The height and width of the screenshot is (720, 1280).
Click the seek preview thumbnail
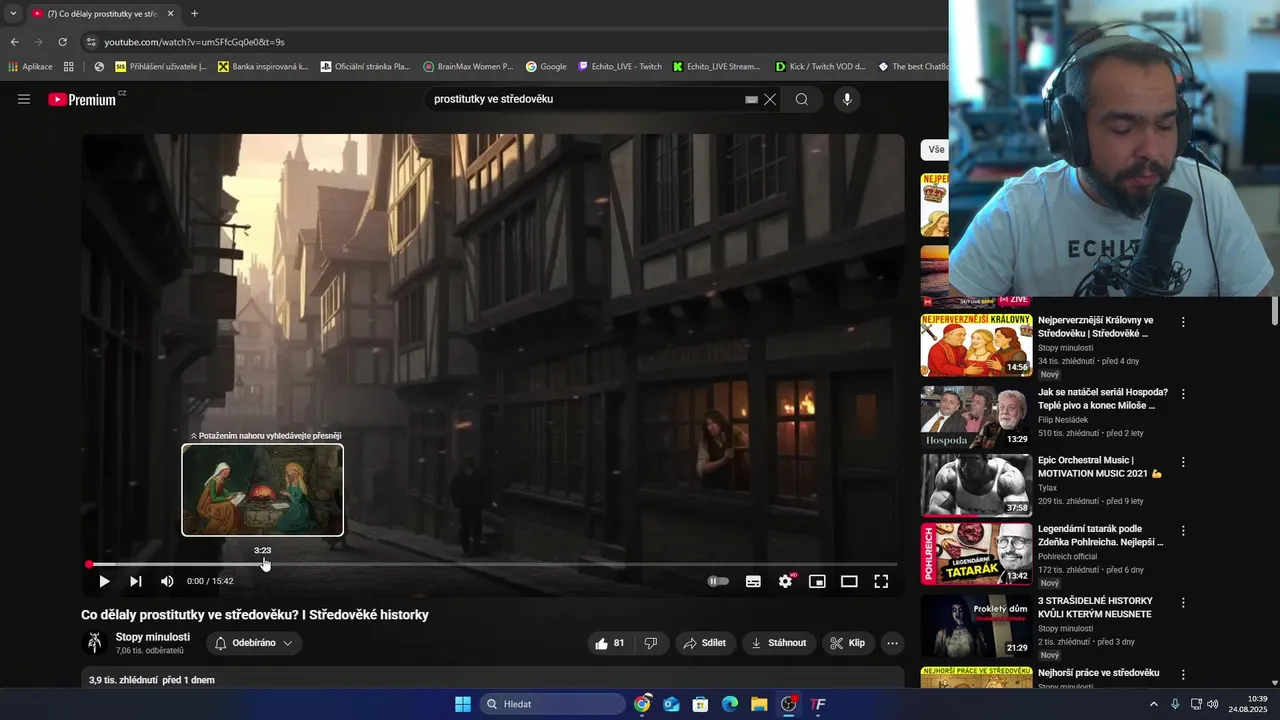pos(263,490)
